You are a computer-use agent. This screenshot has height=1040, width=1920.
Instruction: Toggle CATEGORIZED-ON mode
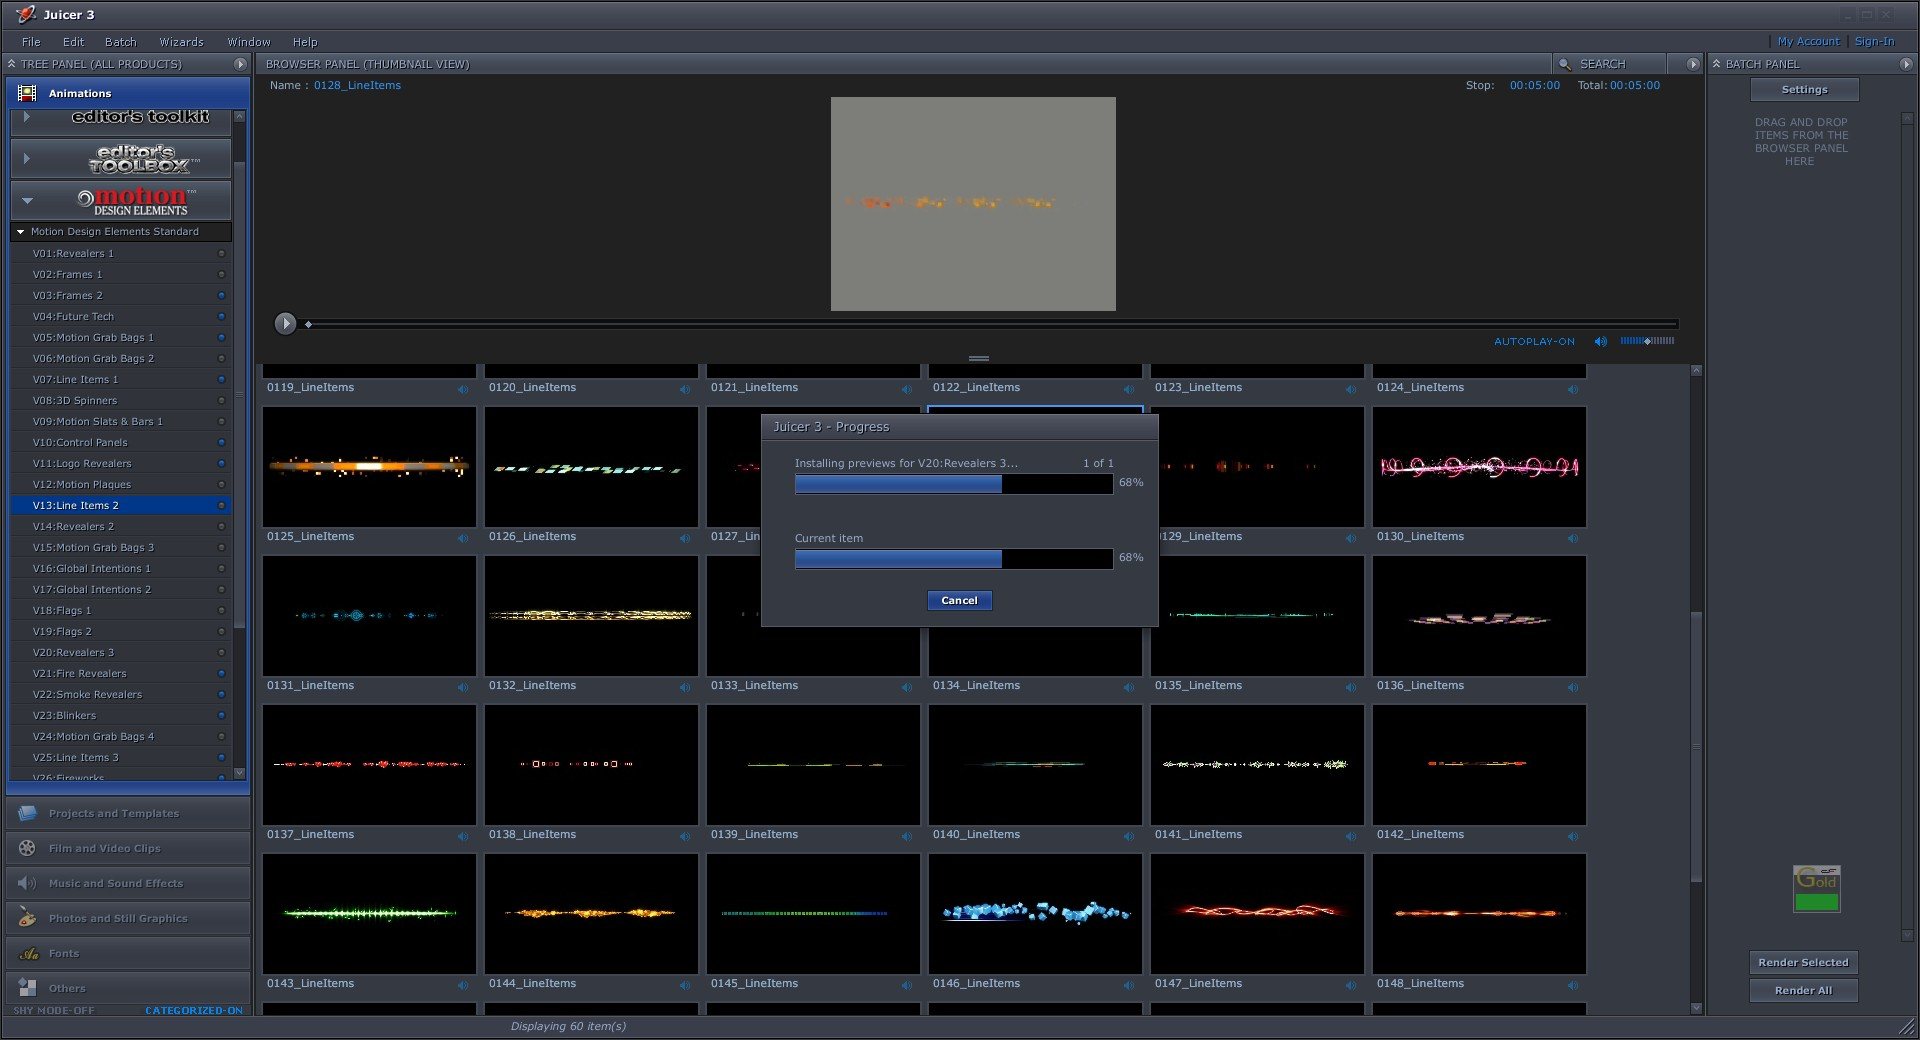point(193,1010)
